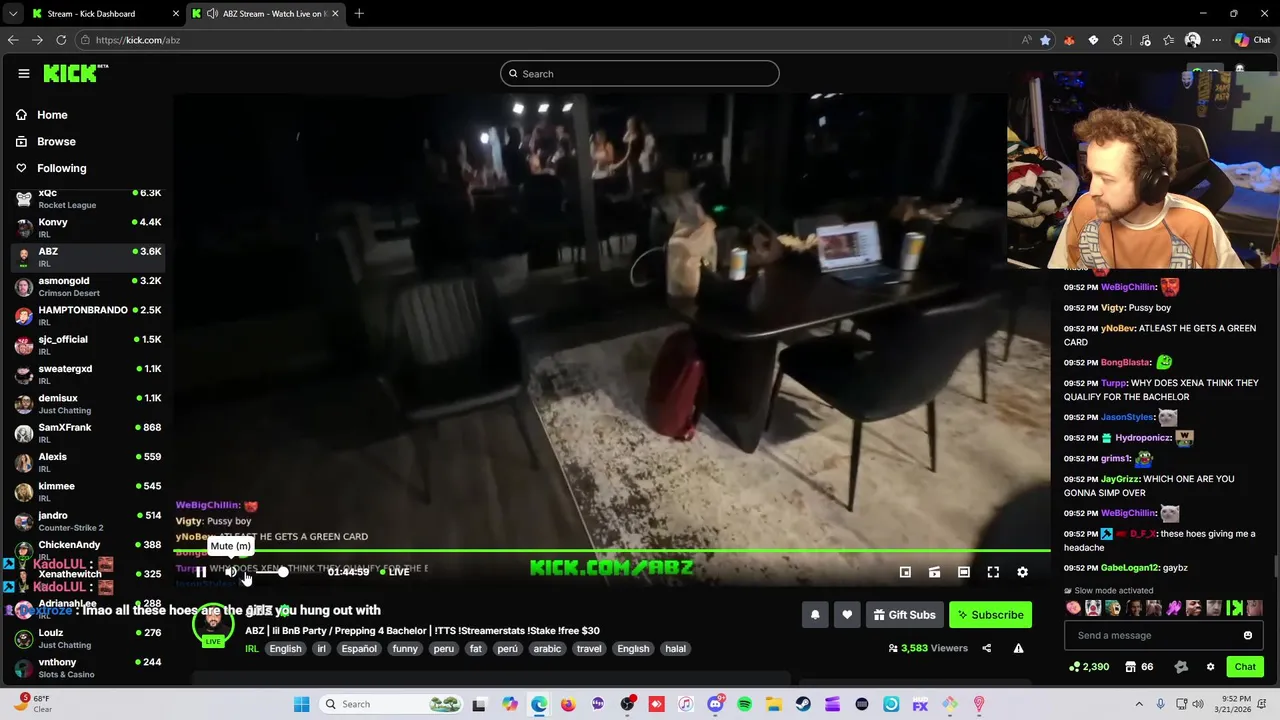Reload the page

61,40
